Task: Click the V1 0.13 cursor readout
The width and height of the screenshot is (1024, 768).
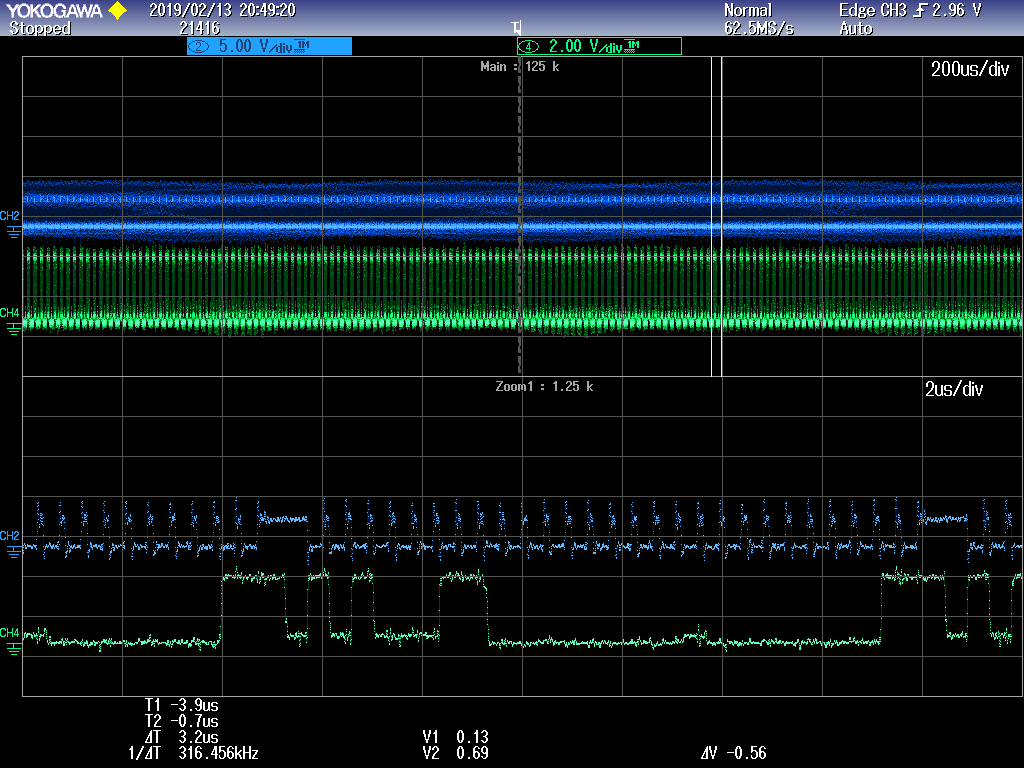Action: click(x=455, y=737)
